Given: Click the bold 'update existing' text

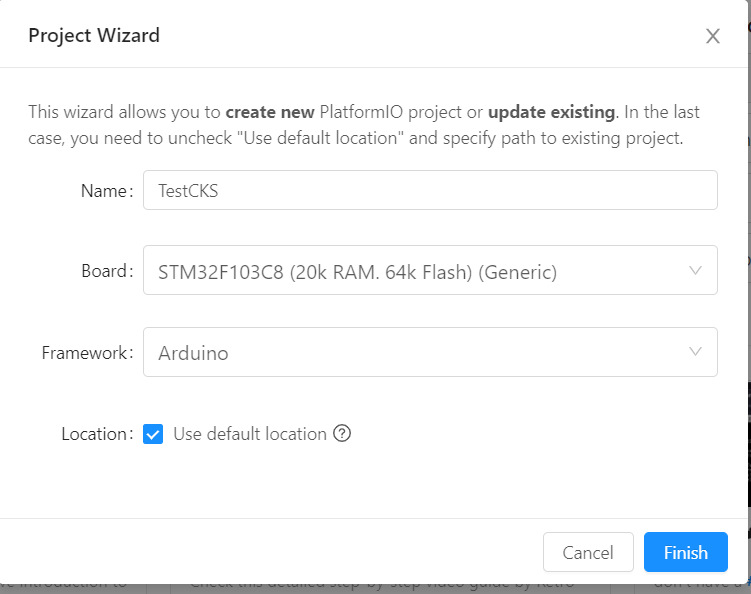Looking at the screenshot, I should click(x=551, y=112).
